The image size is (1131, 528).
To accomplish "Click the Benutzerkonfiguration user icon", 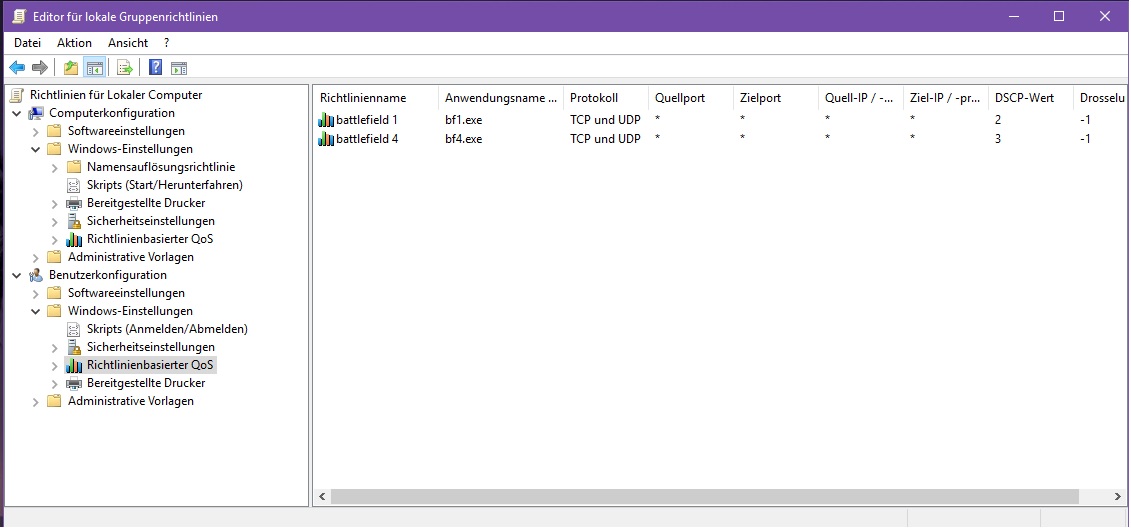I will 36,275.
